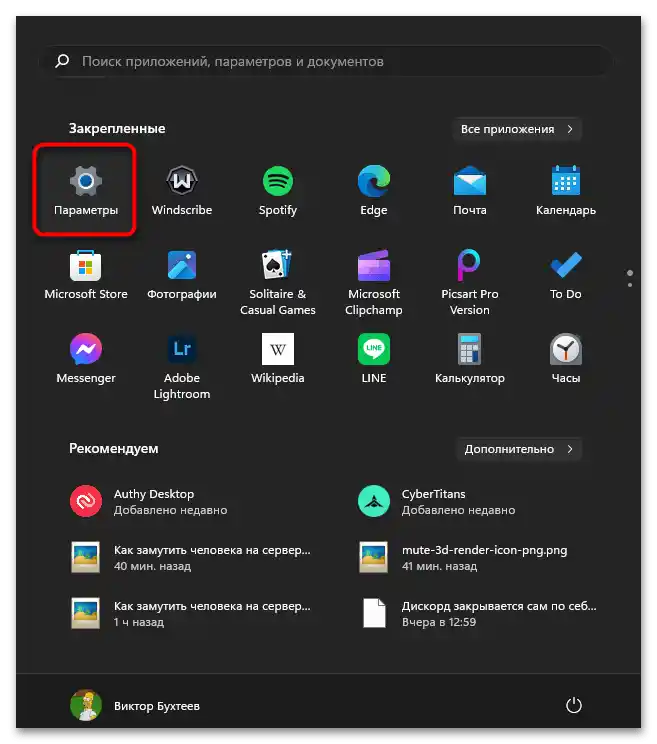Image resolution: width=657 pixels, height=744 pixels.
Task: Click the search magnifier icon
Action: [62, 61]
